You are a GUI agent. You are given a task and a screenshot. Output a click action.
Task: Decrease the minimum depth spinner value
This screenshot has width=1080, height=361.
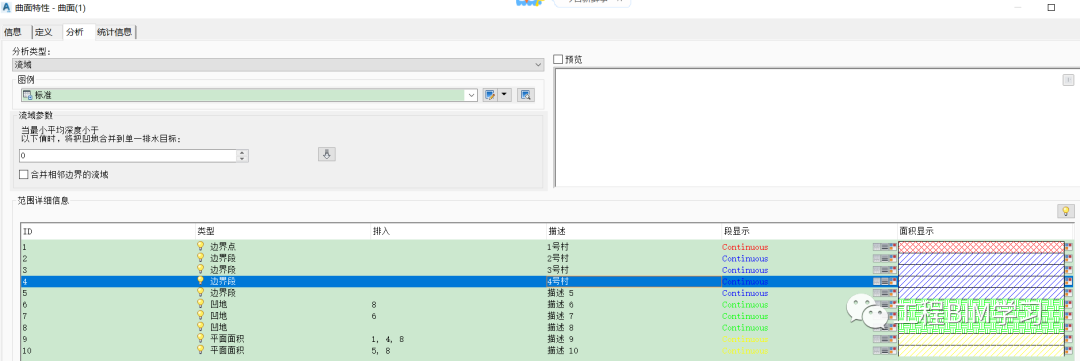pos(242,159)
